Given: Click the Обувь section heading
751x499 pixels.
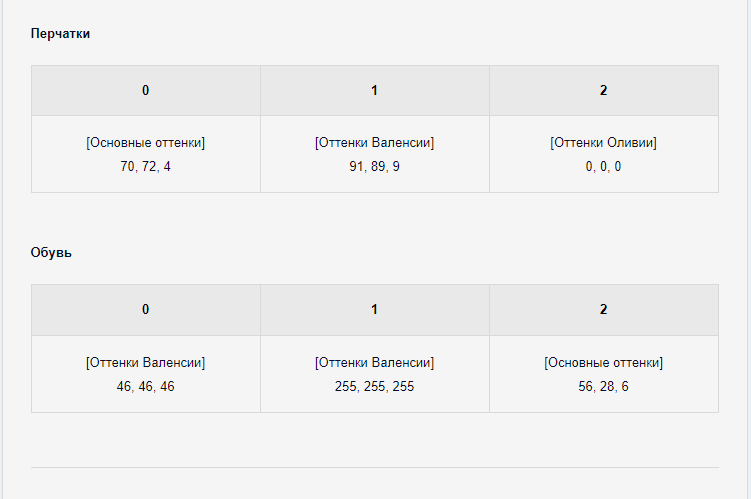Looking at the screenshot, I should pyautogui.click(x=51, y=252).
